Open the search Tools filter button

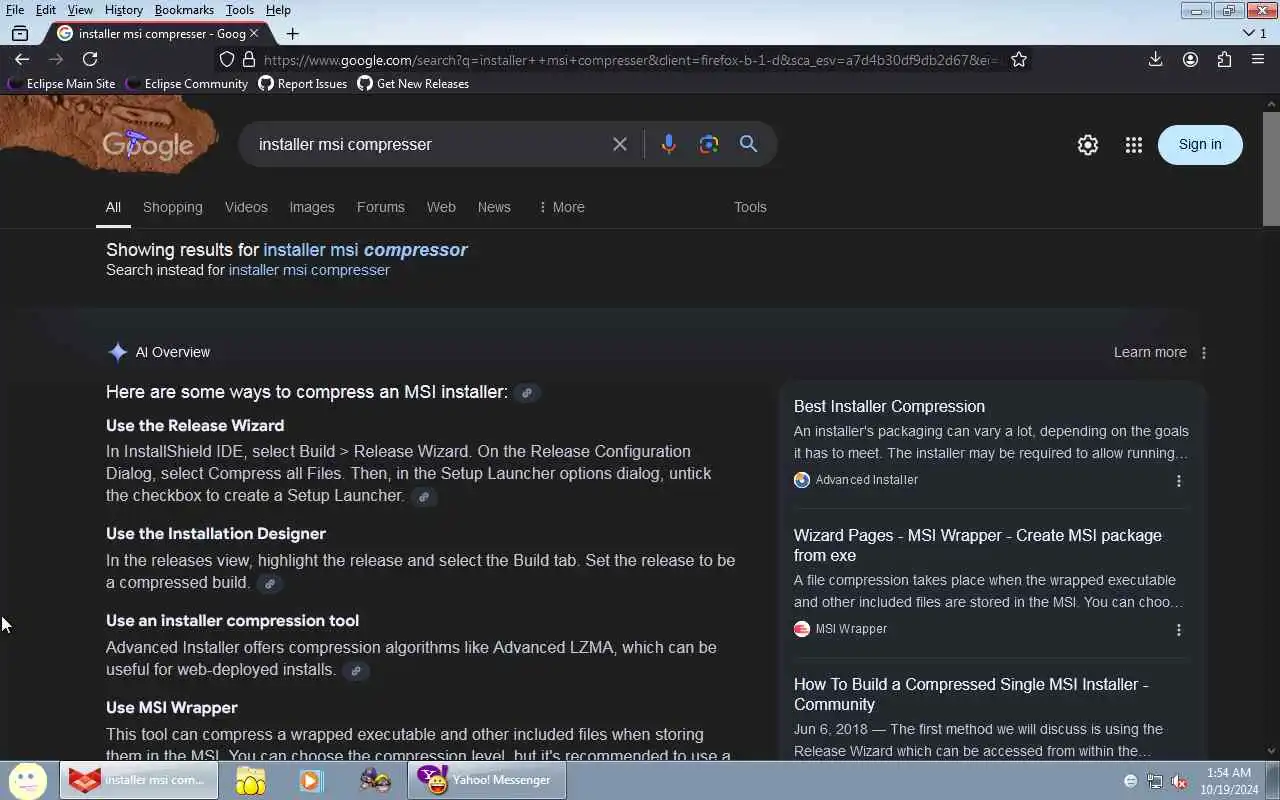click(750, 207)
